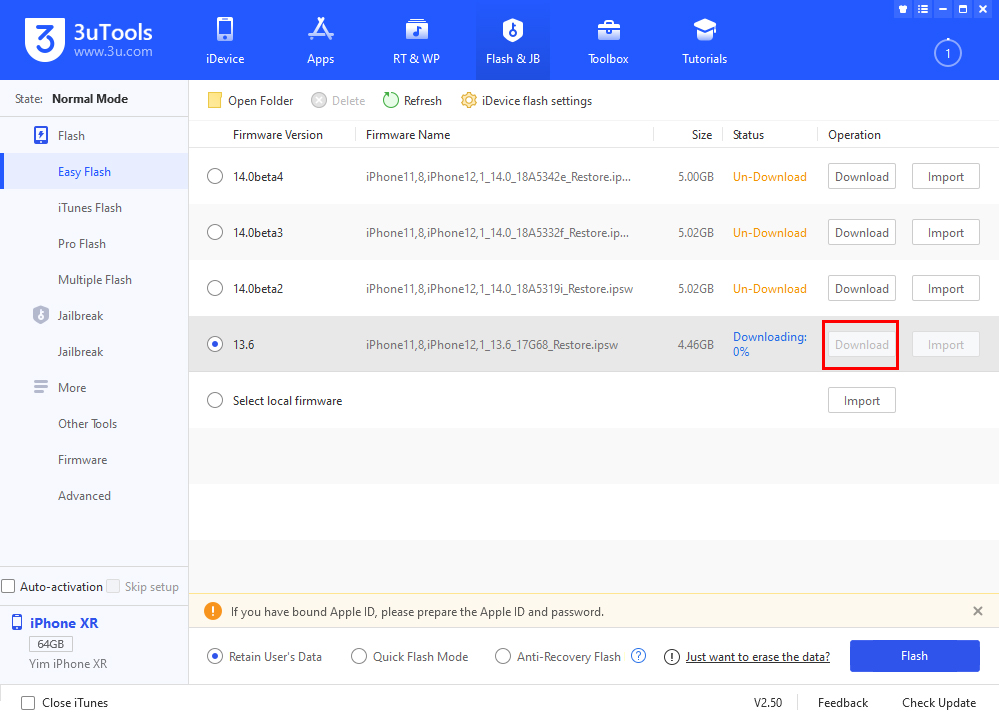Click the blue Flash button
The image size is (999, 720).
914,656
